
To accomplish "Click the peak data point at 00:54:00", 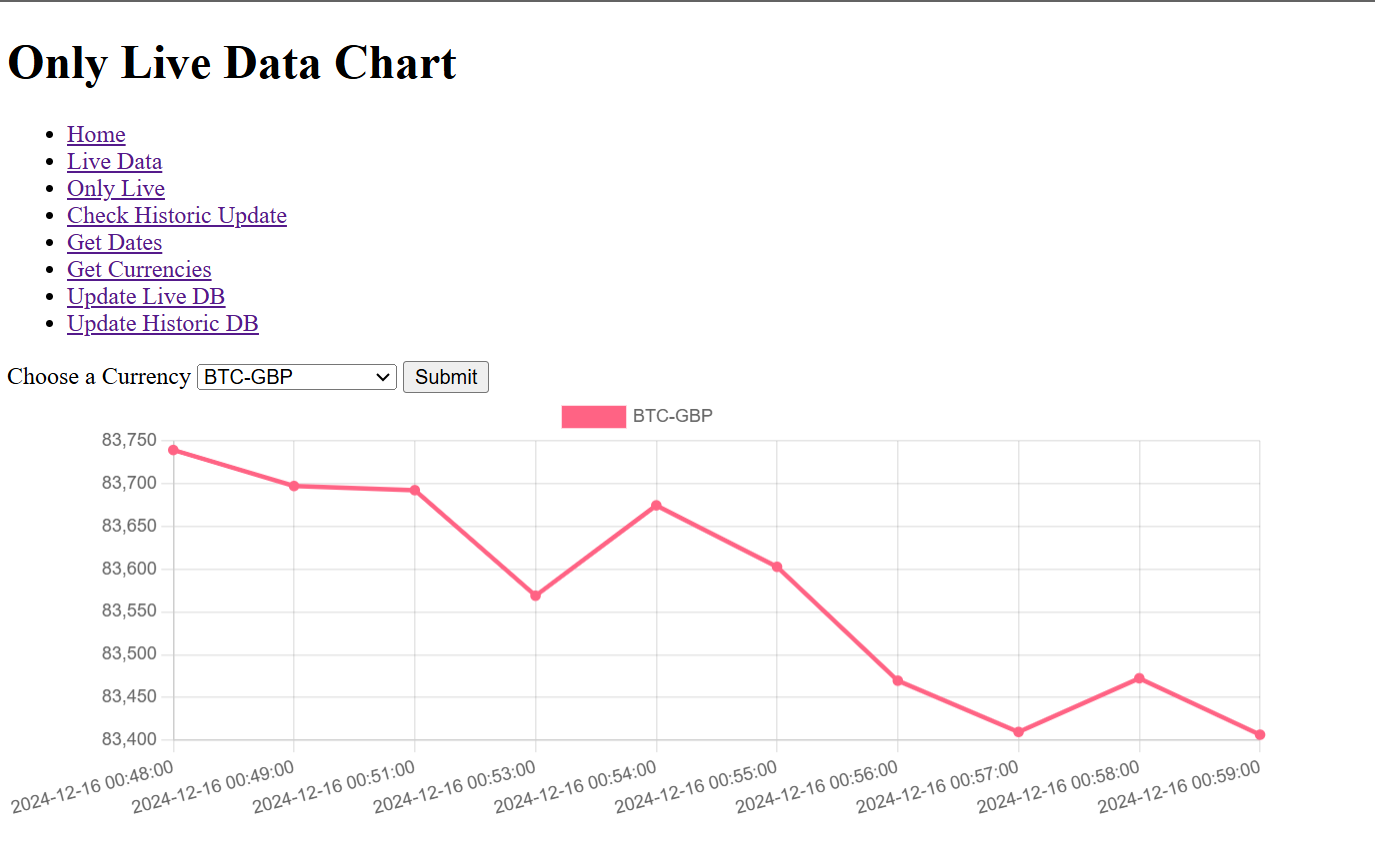I will point(655,505).
